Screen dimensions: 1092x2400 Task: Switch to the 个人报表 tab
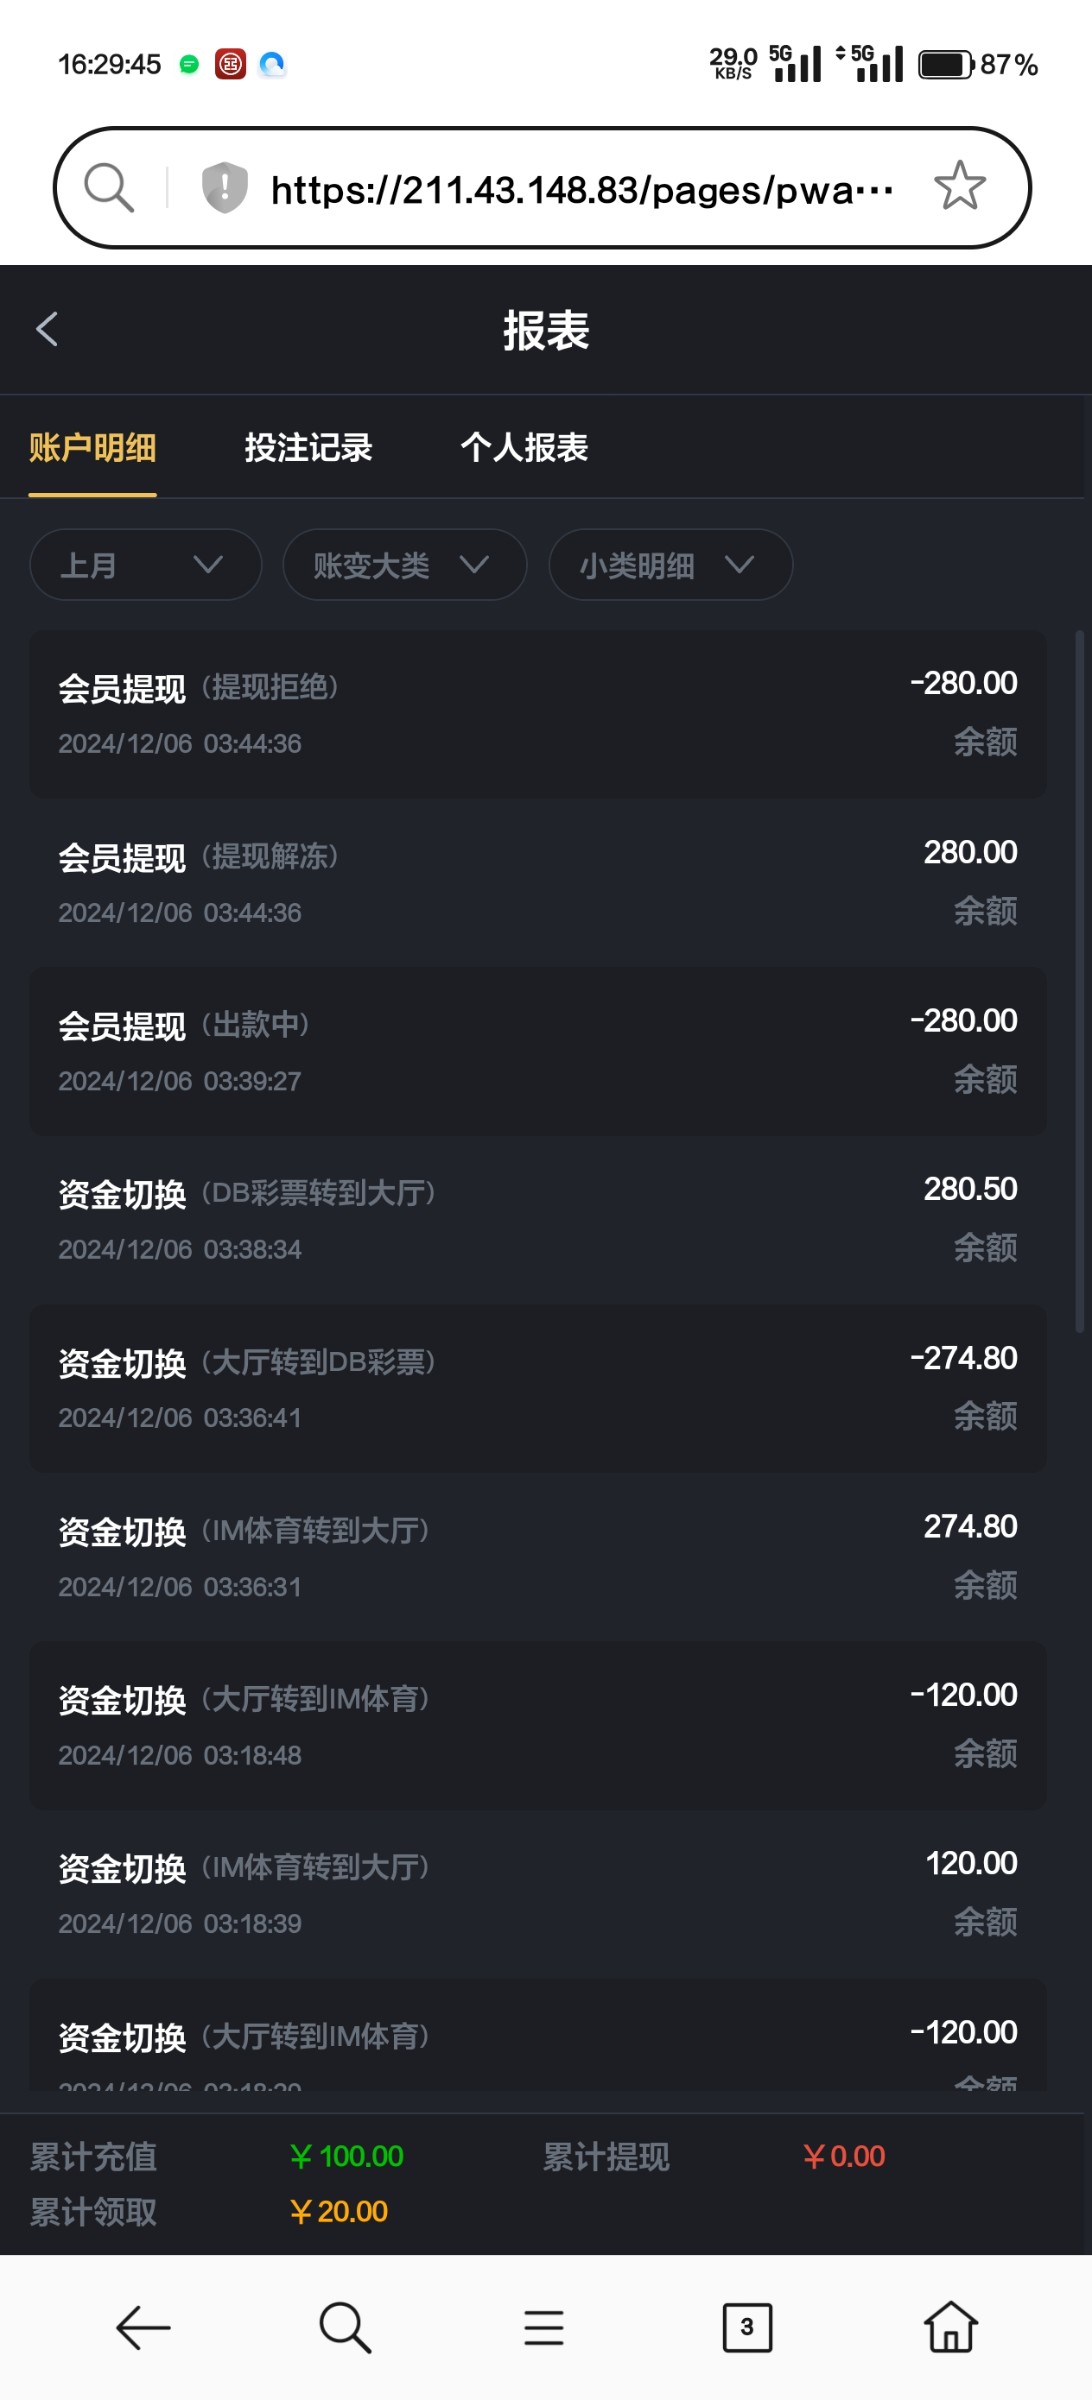pyautogui.click(x=524, y=448)
